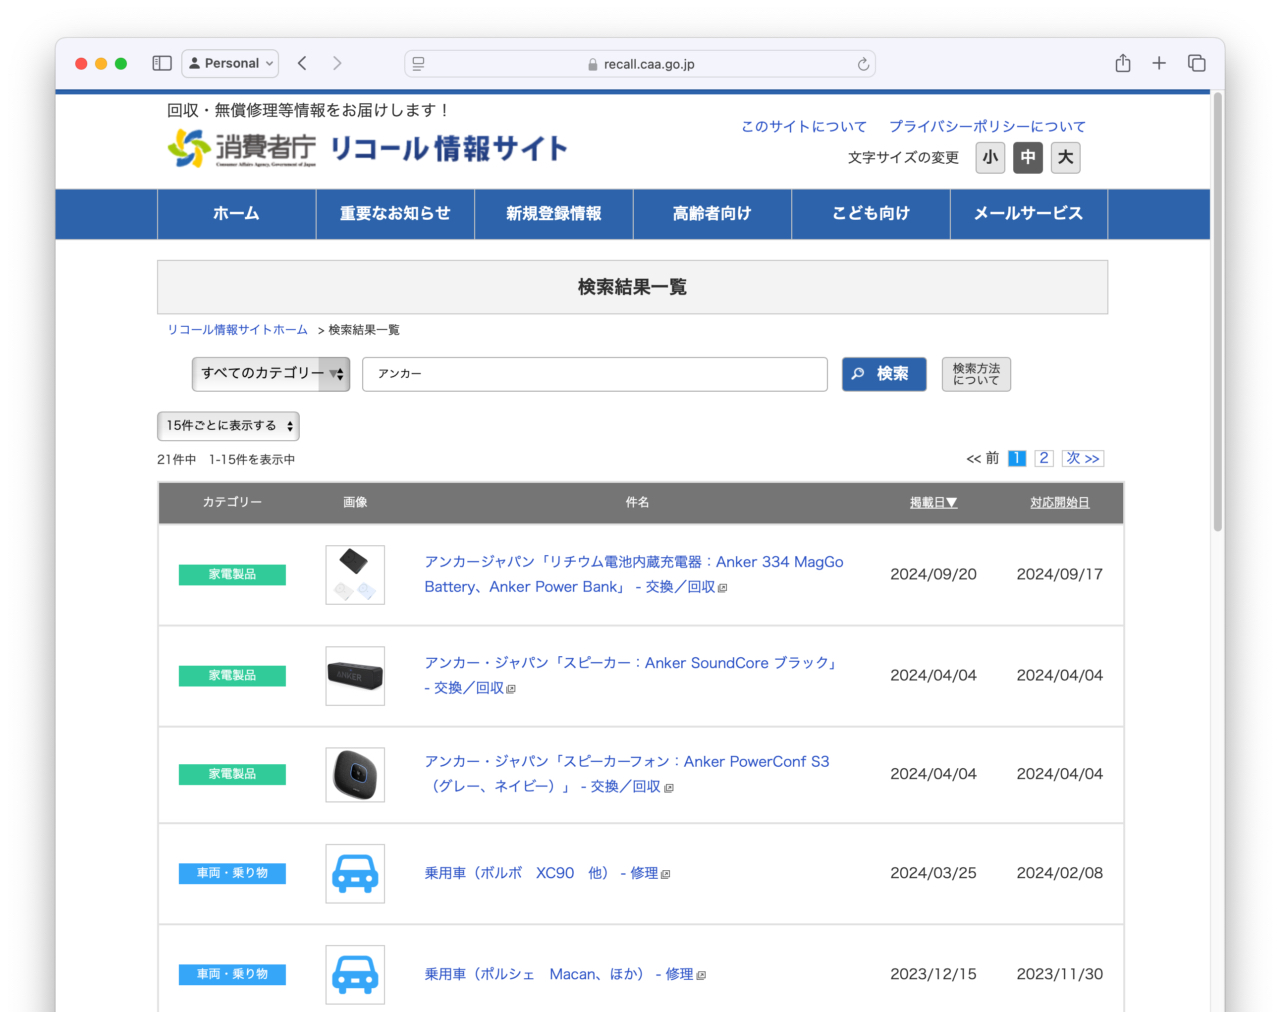This screenshot has height=1012, width=1280.
Task: Open Anker SoundCore speaker thumbnail
Action: pos(355,676)
